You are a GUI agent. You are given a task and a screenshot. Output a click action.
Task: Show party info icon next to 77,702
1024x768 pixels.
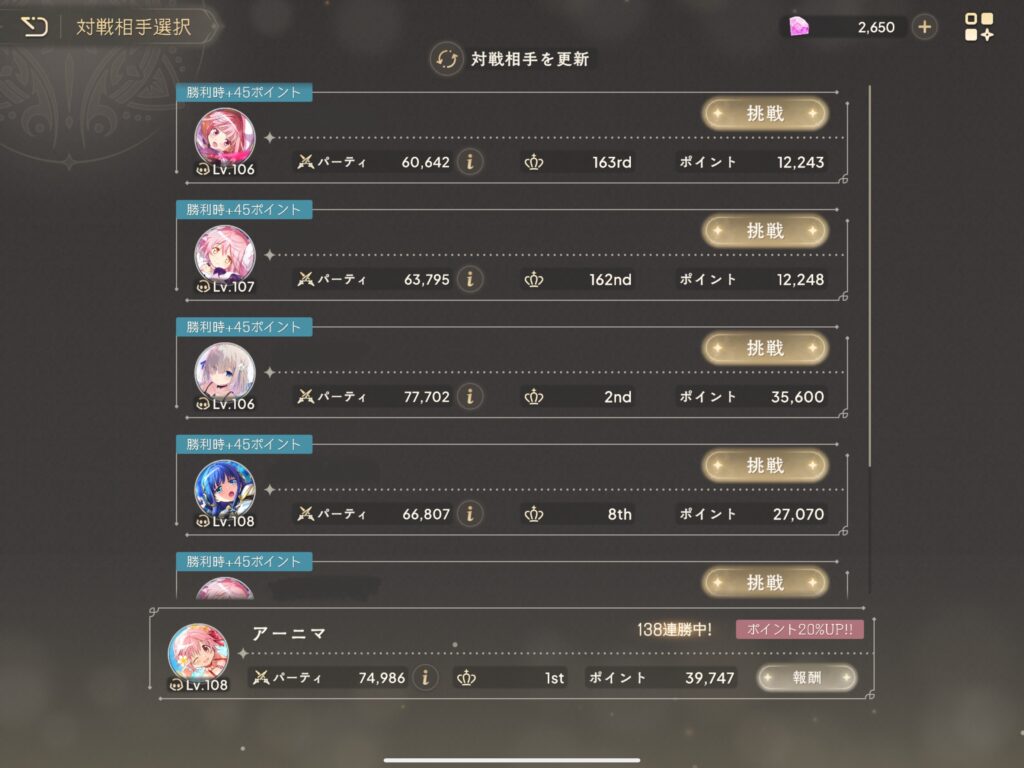470,396
